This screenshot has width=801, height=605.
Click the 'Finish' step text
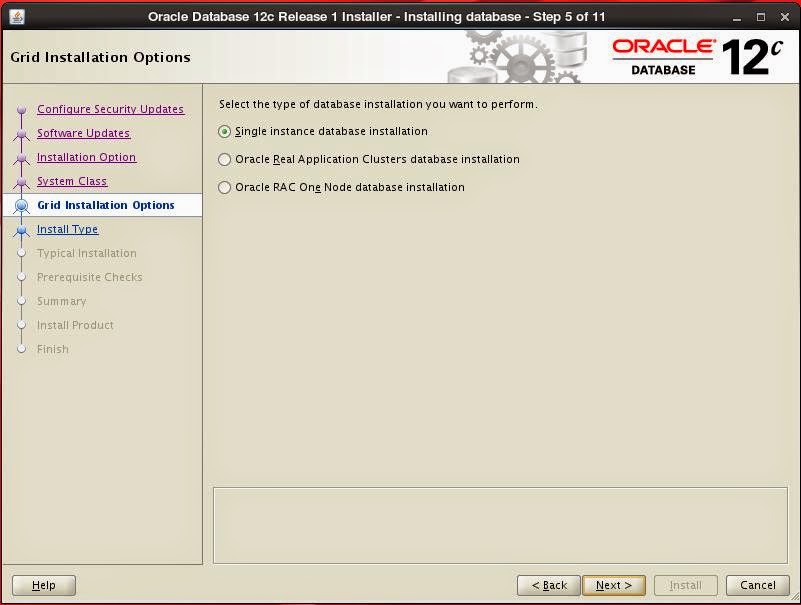click(53, 349)
